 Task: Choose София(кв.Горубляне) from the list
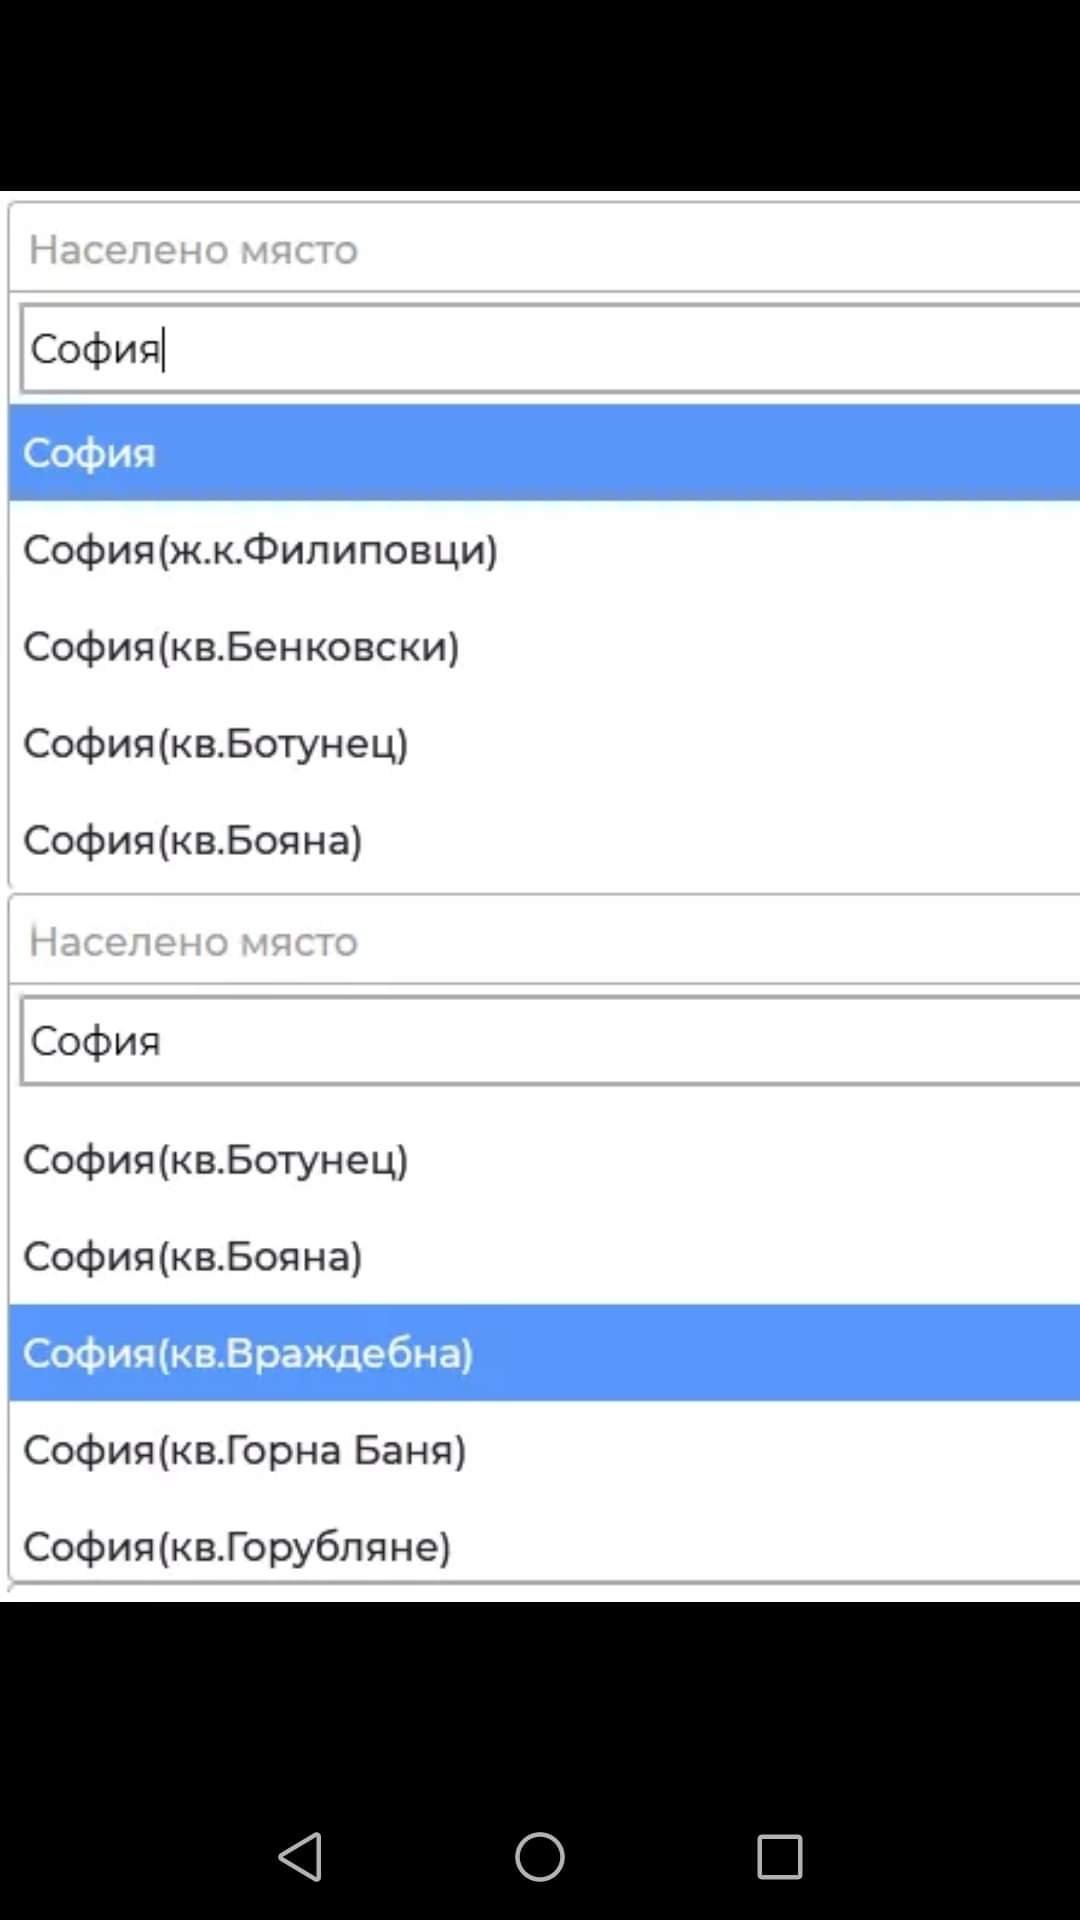237,1547
